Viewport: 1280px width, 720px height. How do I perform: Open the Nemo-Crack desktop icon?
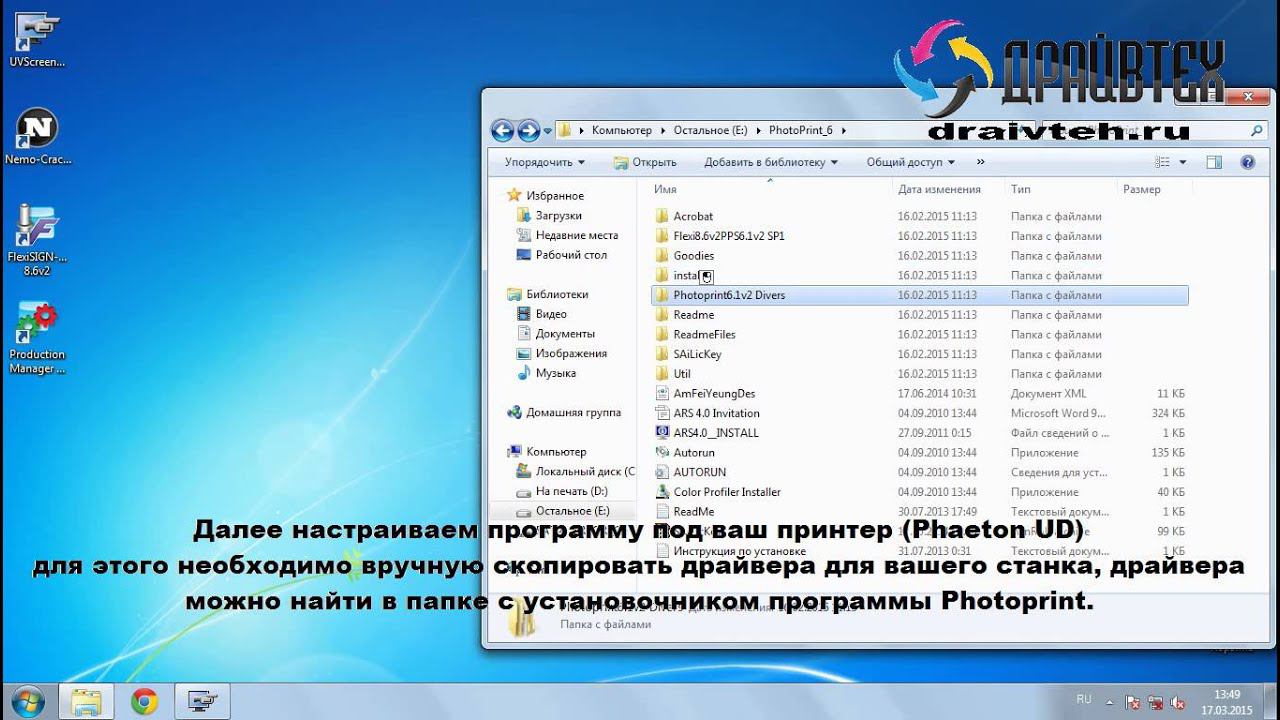pos(38,137)
